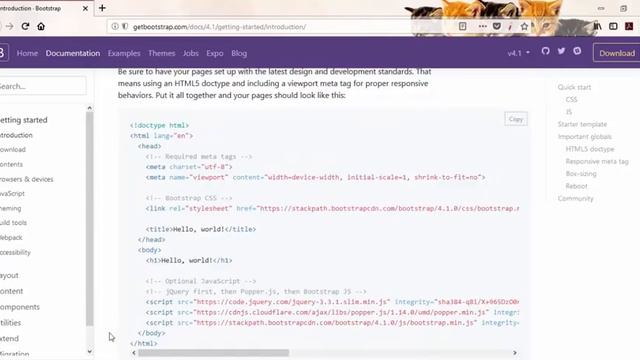Expand the Components sidebar section
This screenshot has width=640, height=360.
(20, 307)
